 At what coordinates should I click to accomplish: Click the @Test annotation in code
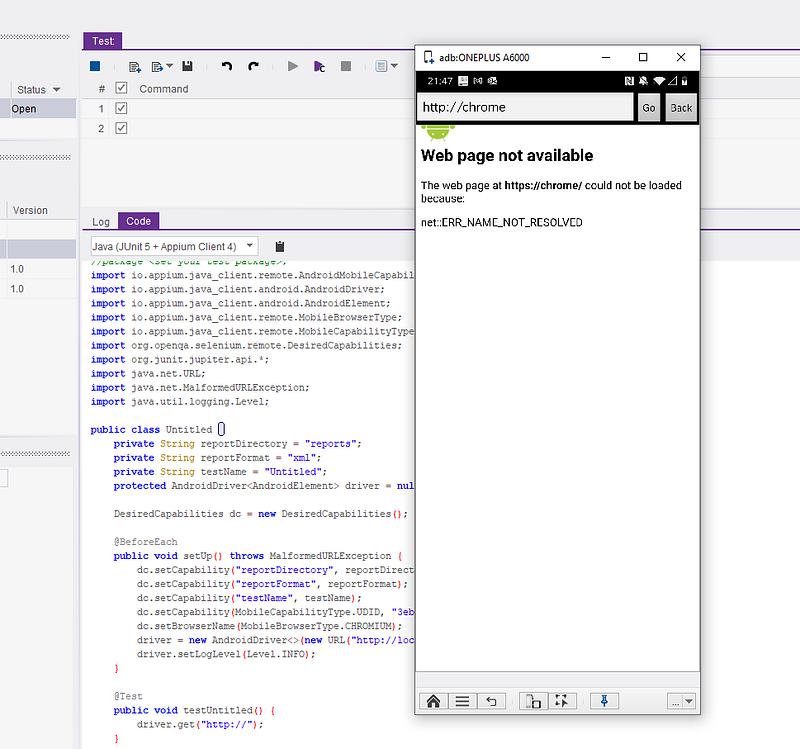[128, 696]
